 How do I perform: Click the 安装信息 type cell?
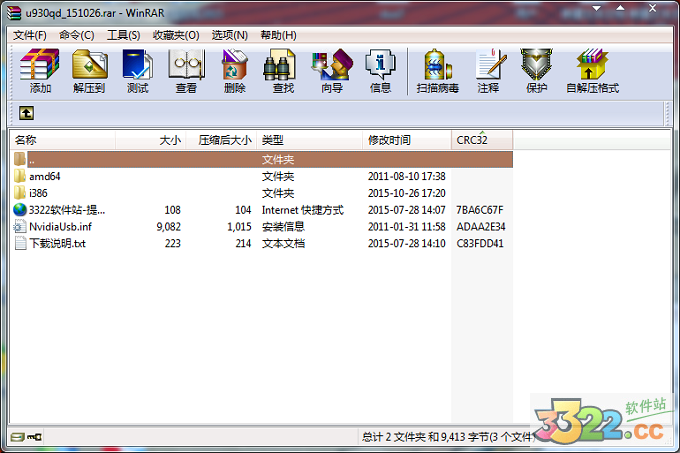pyautogui.click(x=283, y=226)
